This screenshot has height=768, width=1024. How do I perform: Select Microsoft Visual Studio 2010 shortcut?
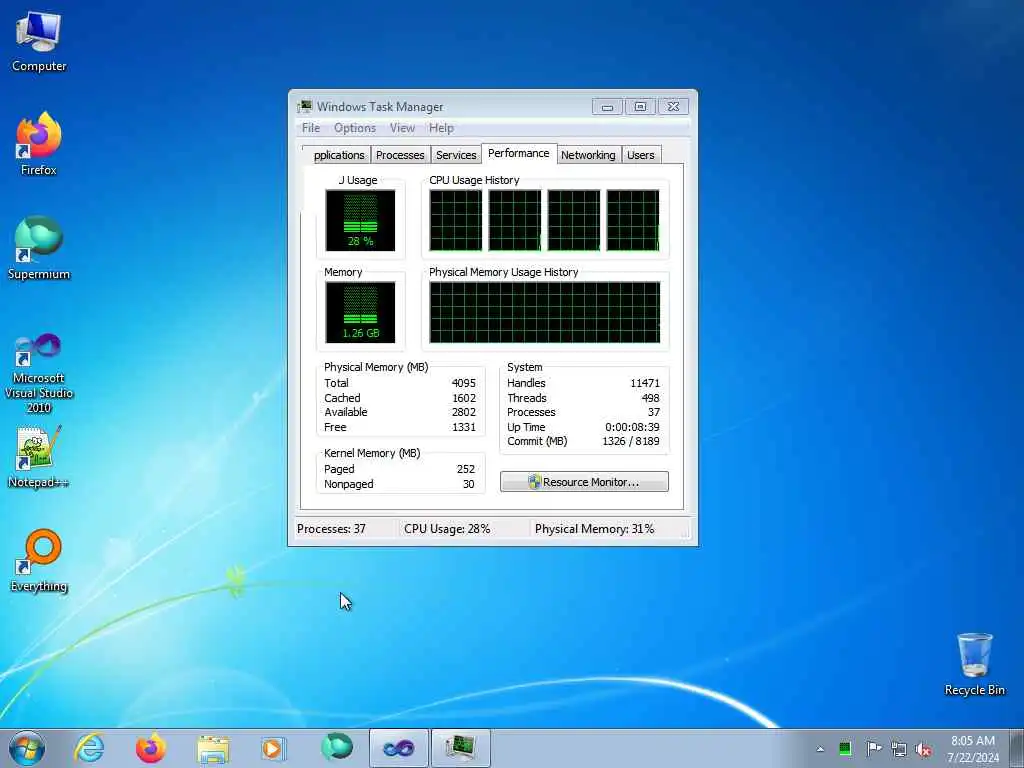(x=39, y=374)
